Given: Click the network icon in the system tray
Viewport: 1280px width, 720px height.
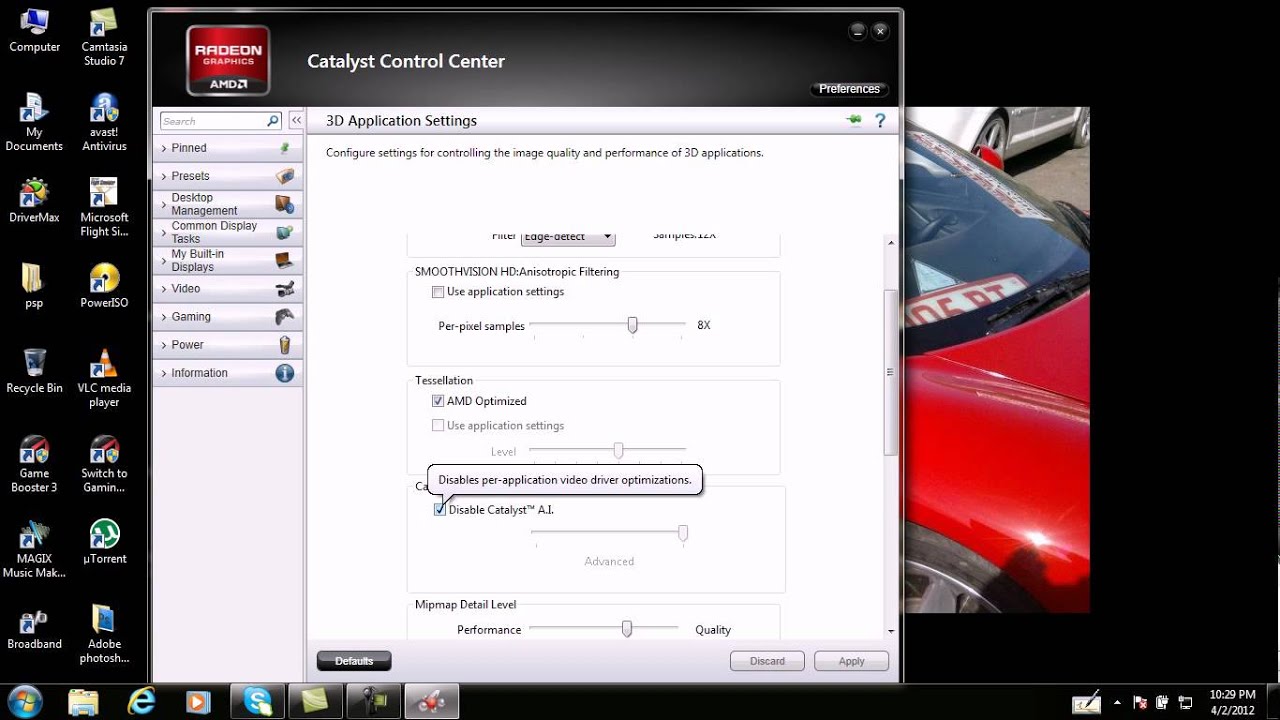Looking at the screenshot, I should (1185, 702).
